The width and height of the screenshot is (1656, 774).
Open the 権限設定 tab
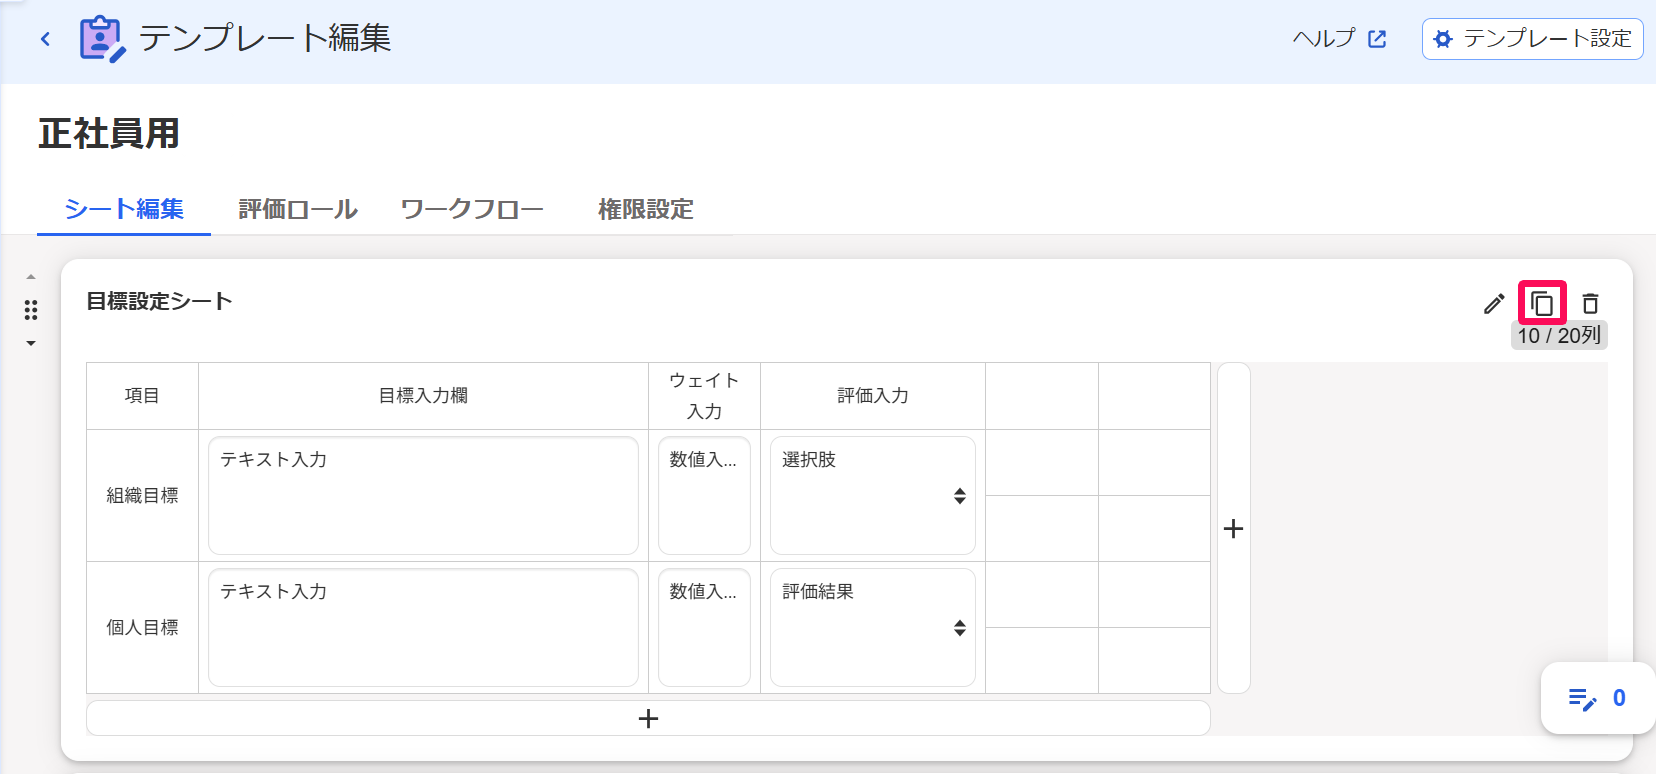pos(645,209)
